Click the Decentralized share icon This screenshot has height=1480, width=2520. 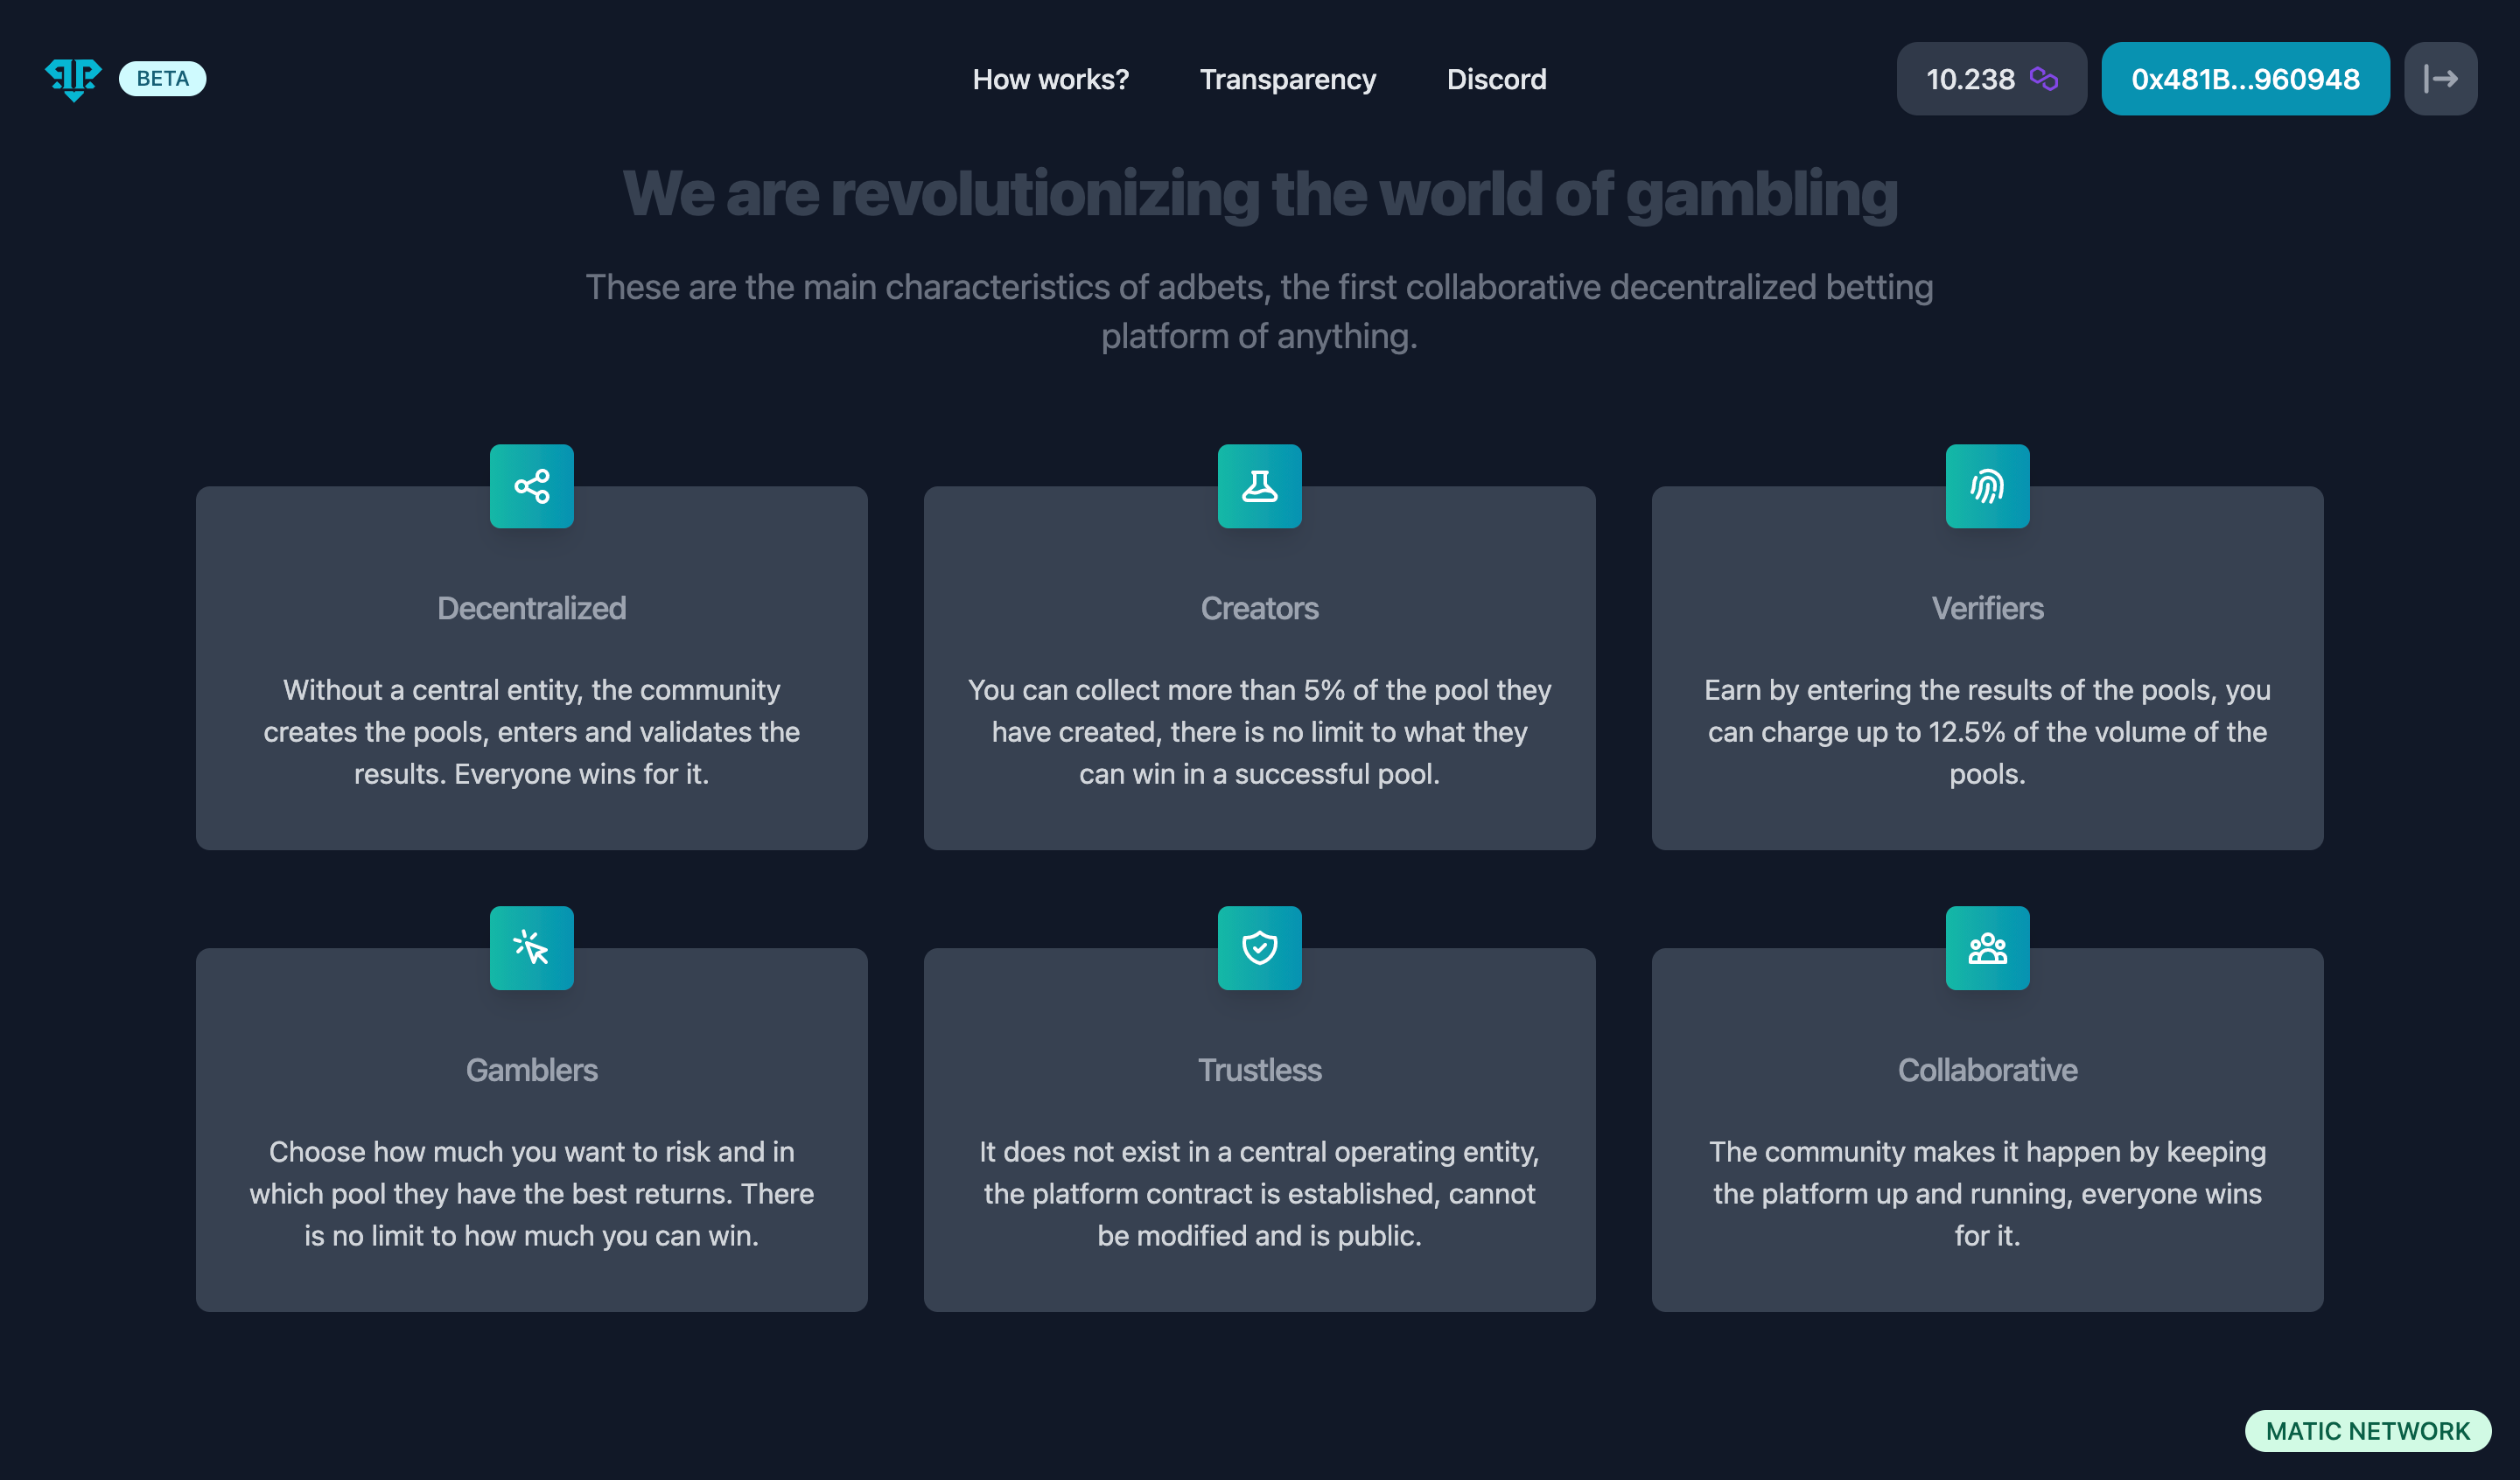point(531,487)
